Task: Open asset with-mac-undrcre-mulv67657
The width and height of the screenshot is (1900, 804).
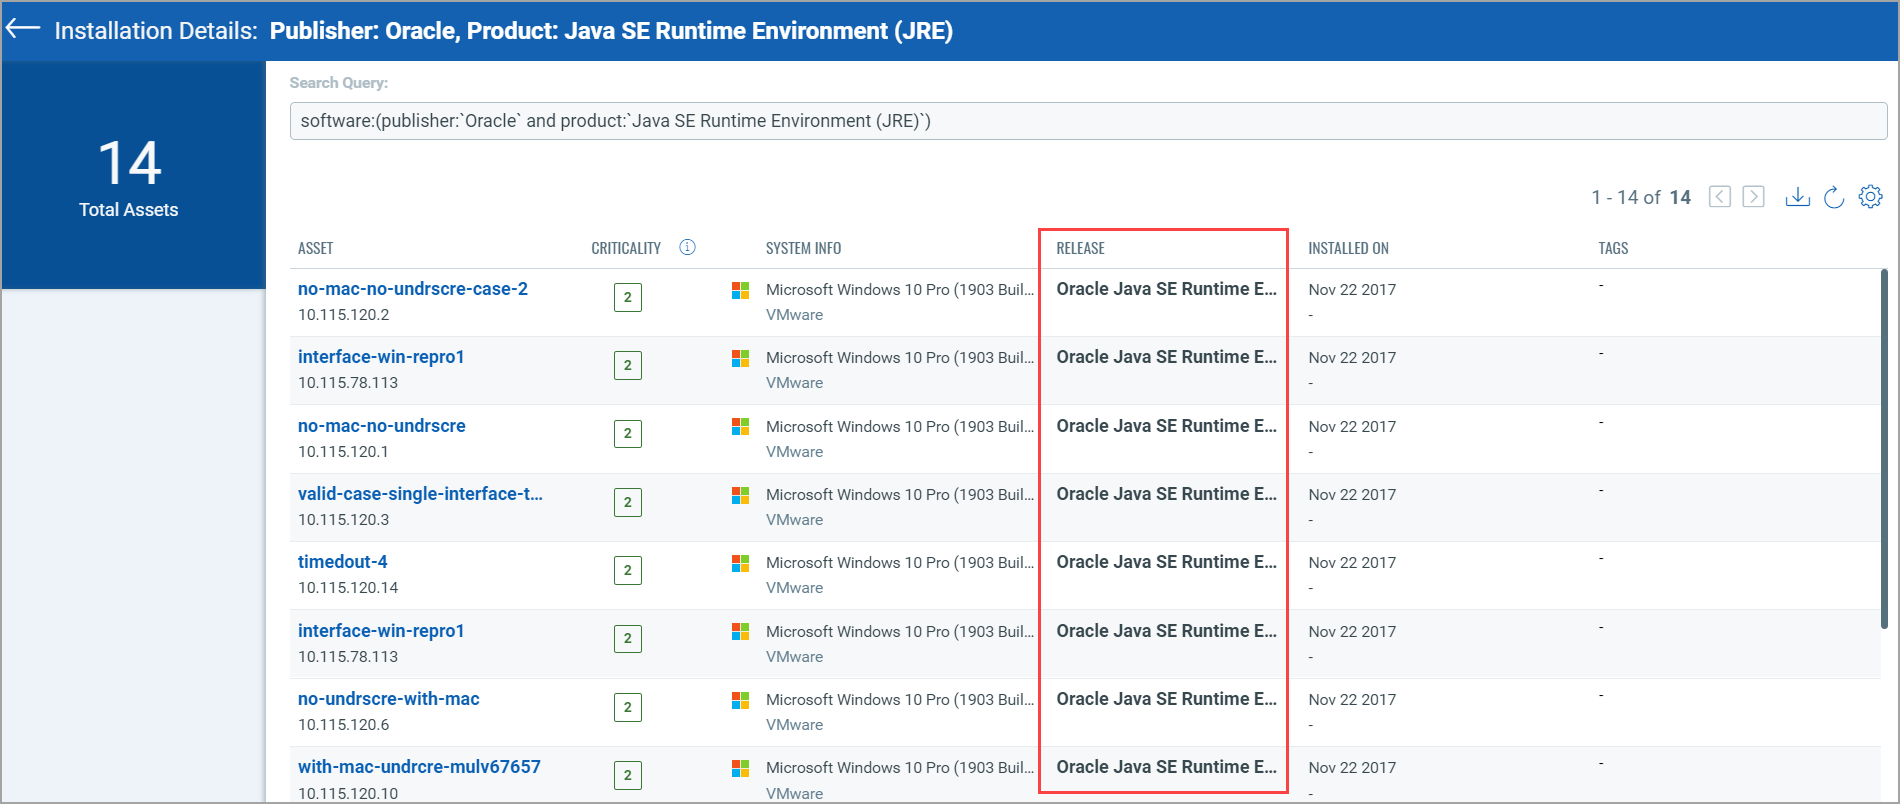Action: click(x=419, y=767)
